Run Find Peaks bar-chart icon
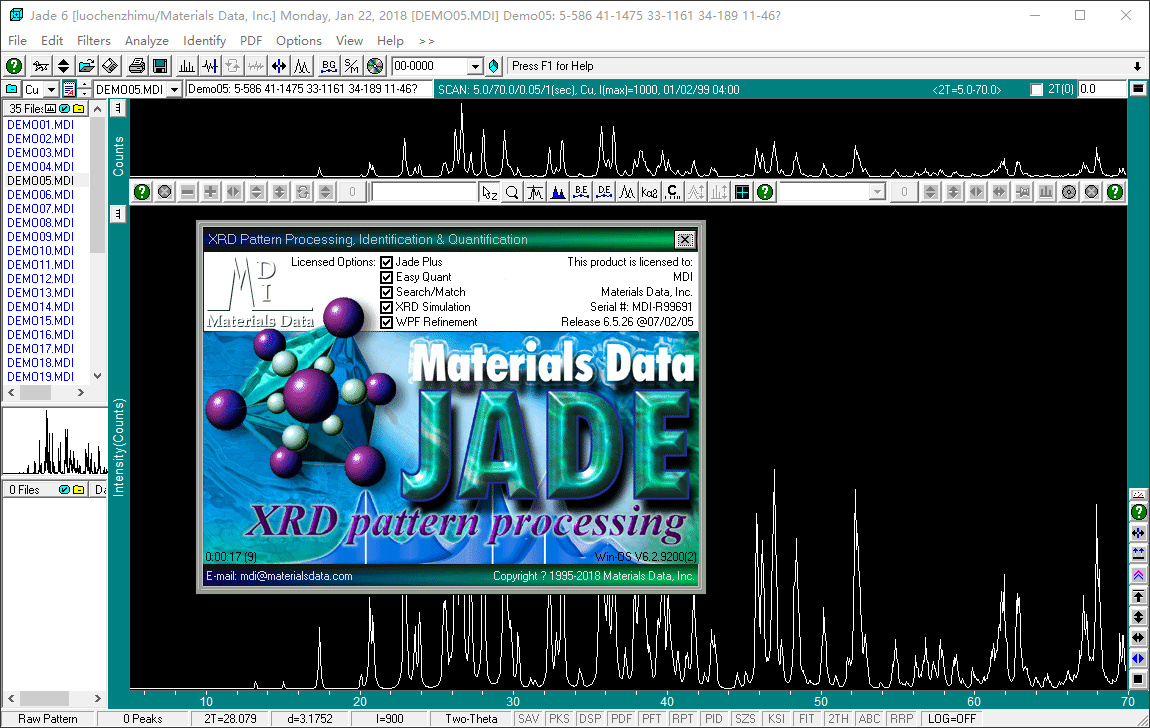Screen dimensions: 1150x728 187,66
